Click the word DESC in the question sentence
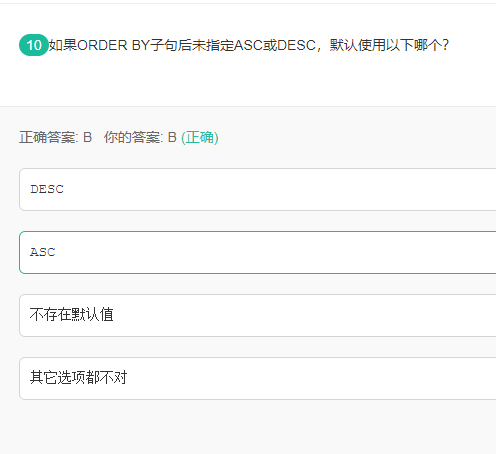 point(296,45)
